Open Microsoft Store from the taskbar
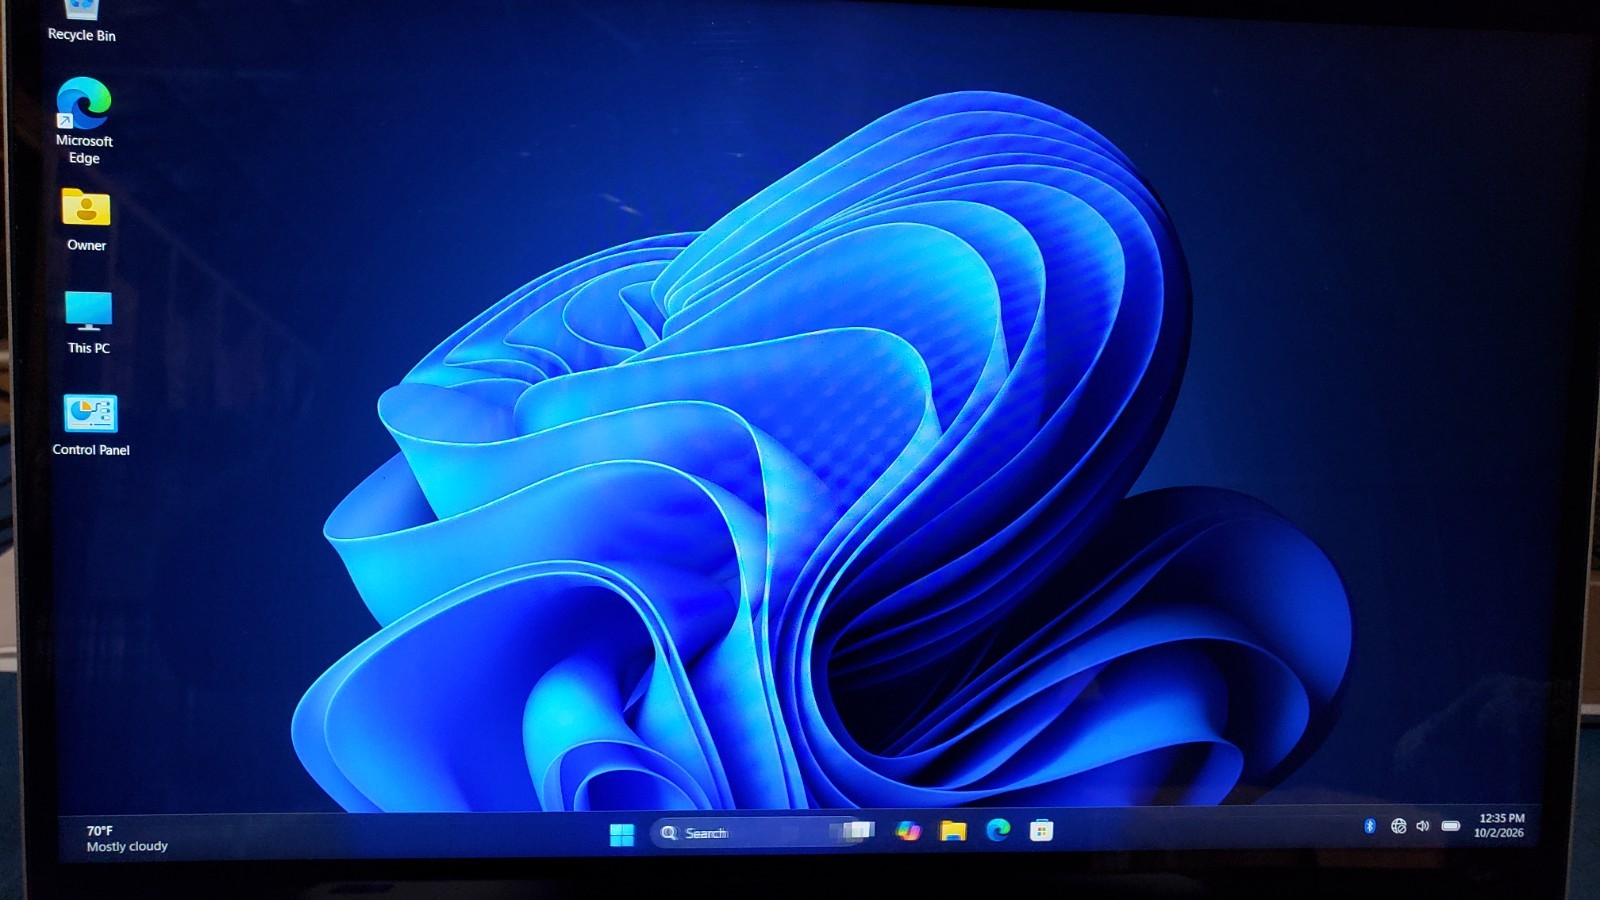 click(1041, 830)
